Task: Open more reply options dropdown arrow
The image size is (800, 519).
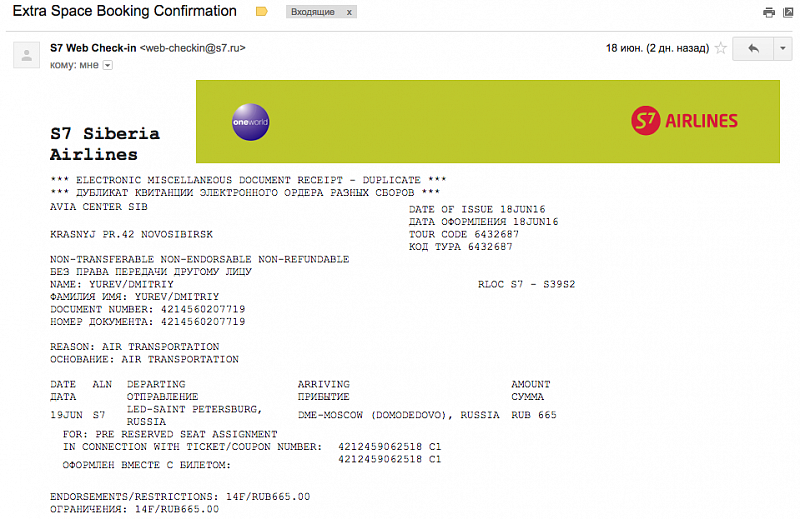Action: click(783, 48)
